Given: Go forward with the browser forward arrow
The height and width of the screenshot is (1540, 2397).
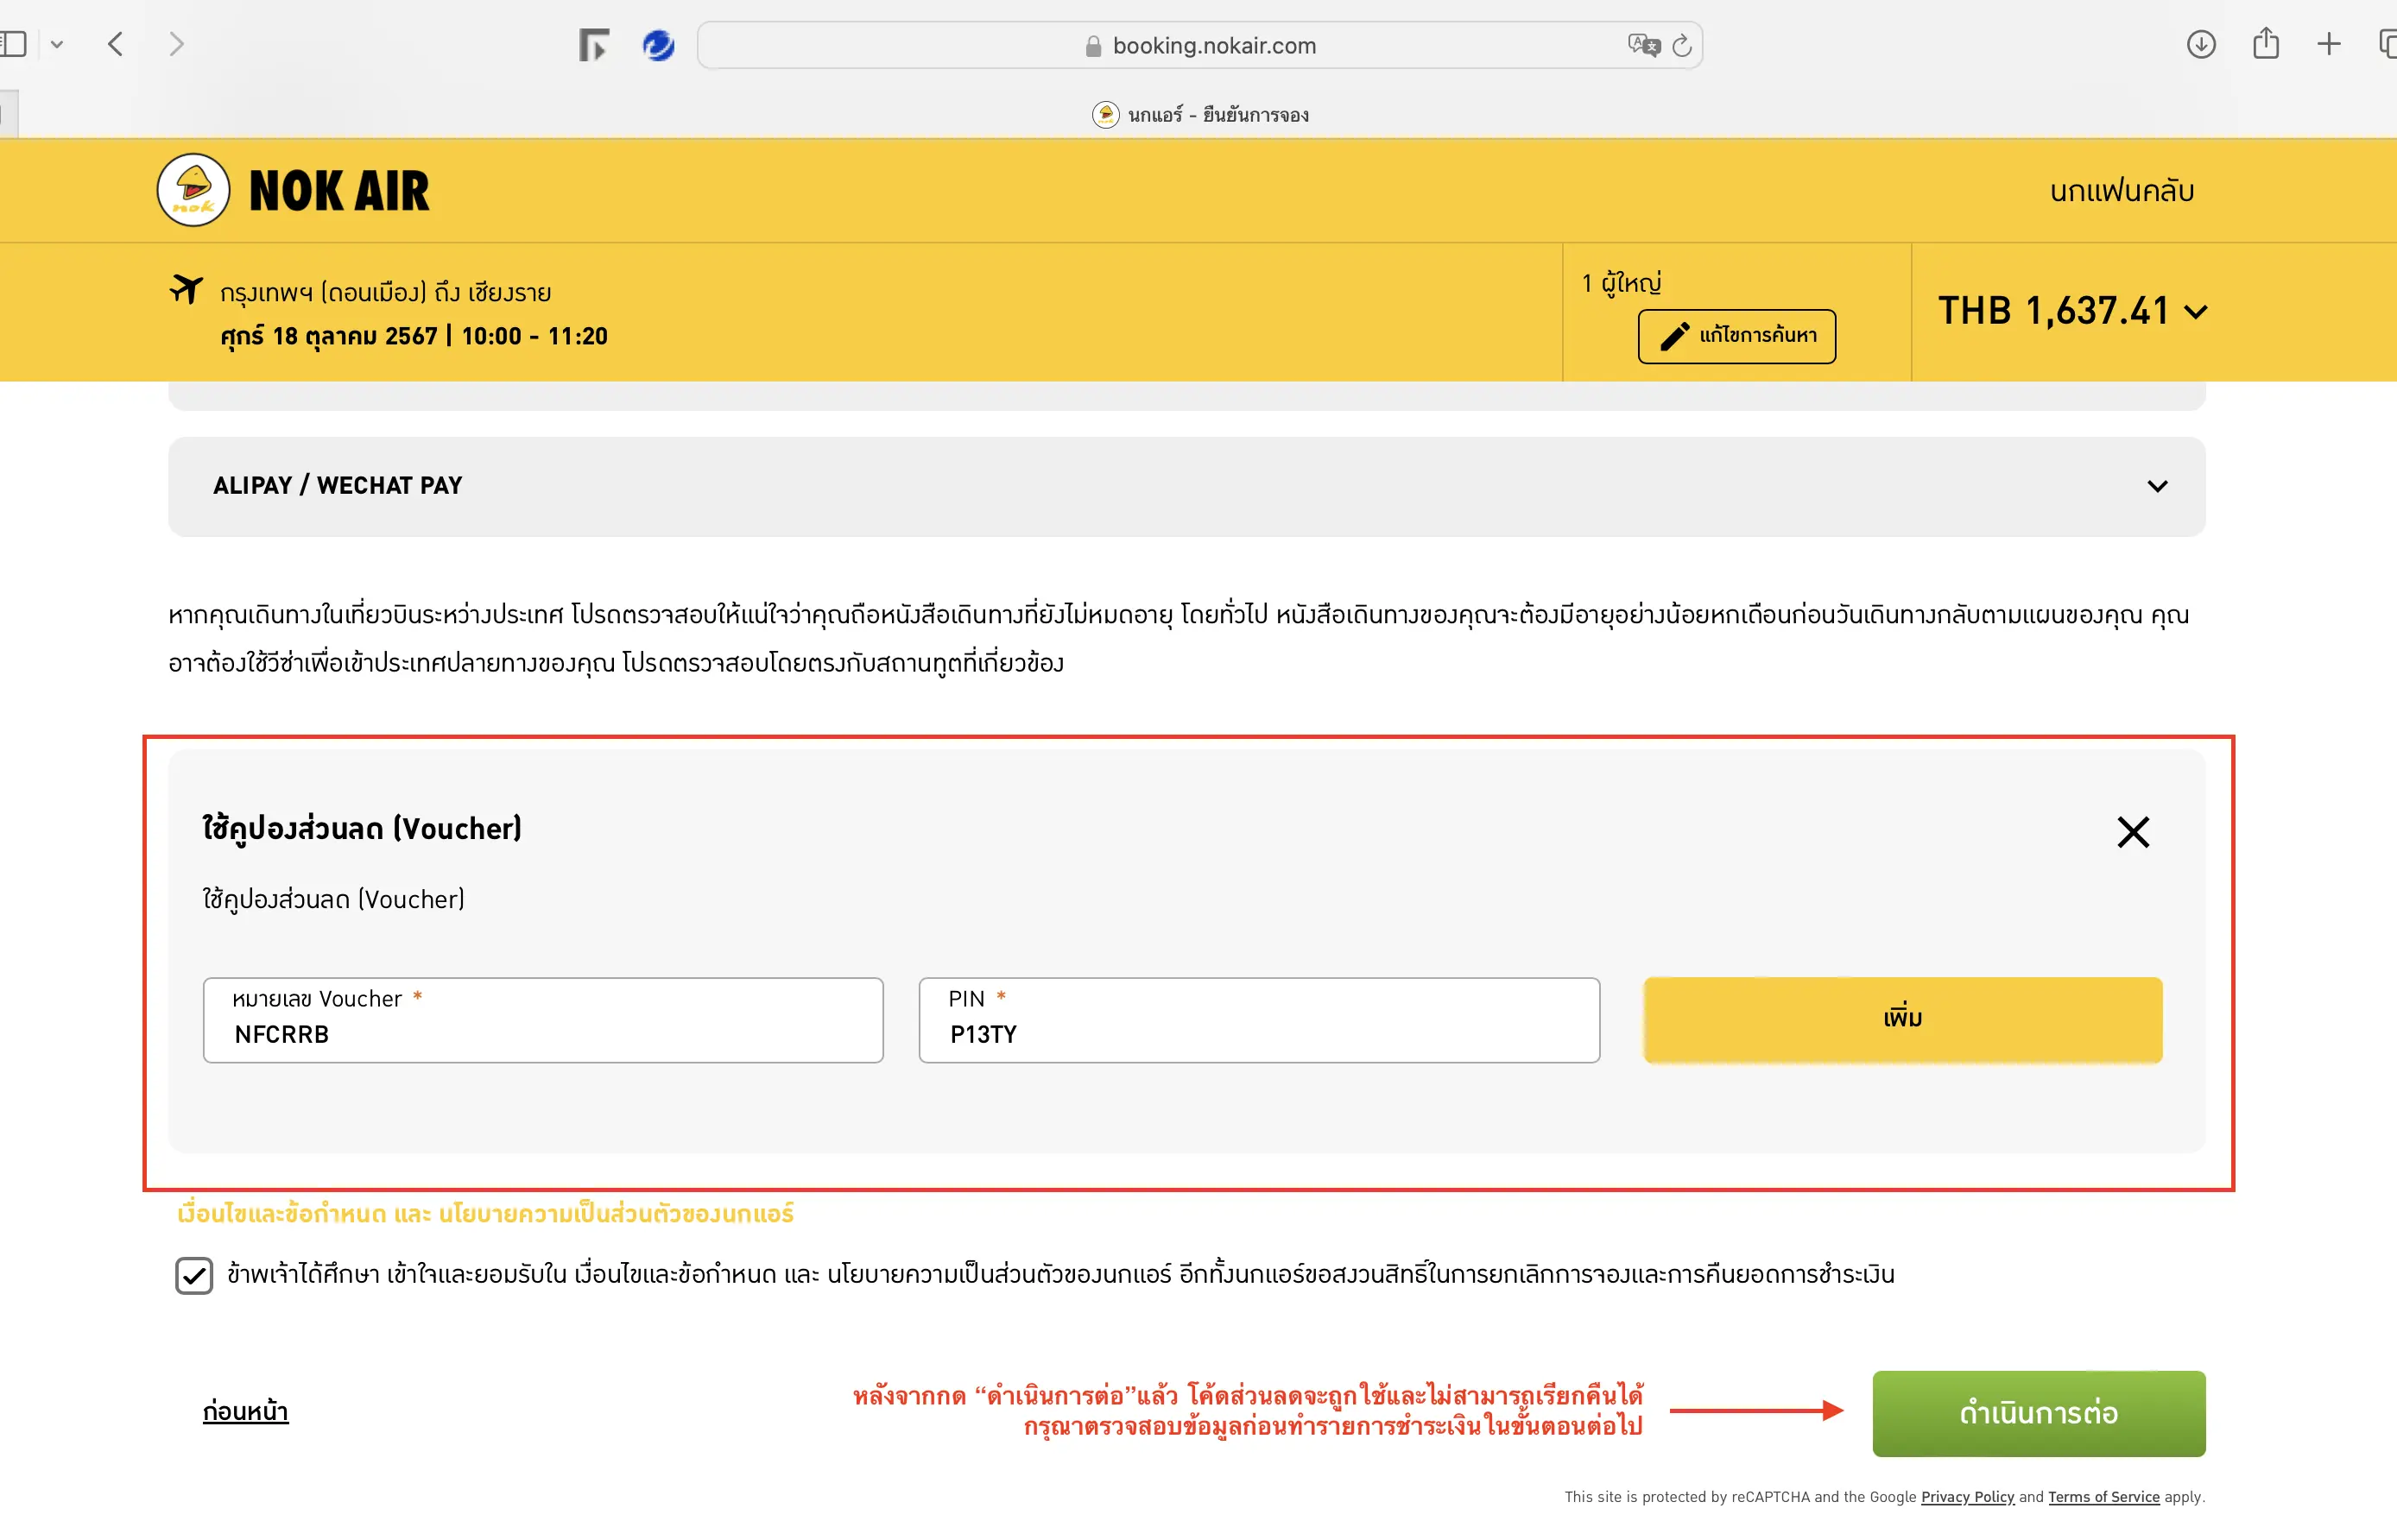Looking at the screenshot, I should 176,44.
